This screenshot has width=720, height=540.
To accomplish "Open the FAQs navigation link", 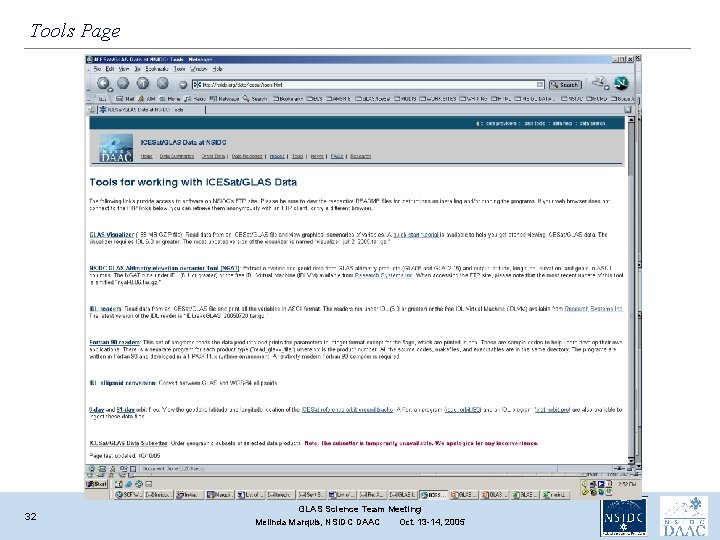I will click(x=337, y=156).
